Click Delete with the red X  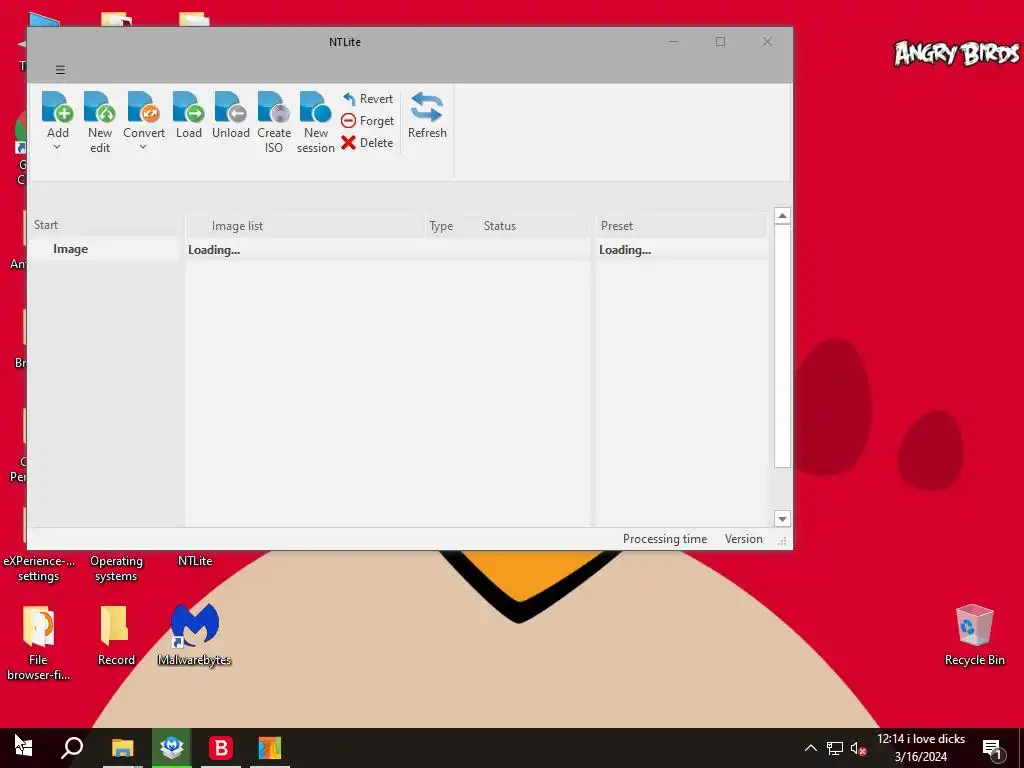coord(367,142)
